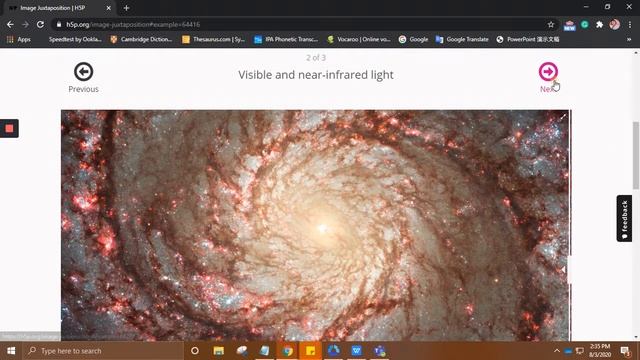
Task: Select the Image Juxtaposition | H5P tab
Action: pos(59,8)
